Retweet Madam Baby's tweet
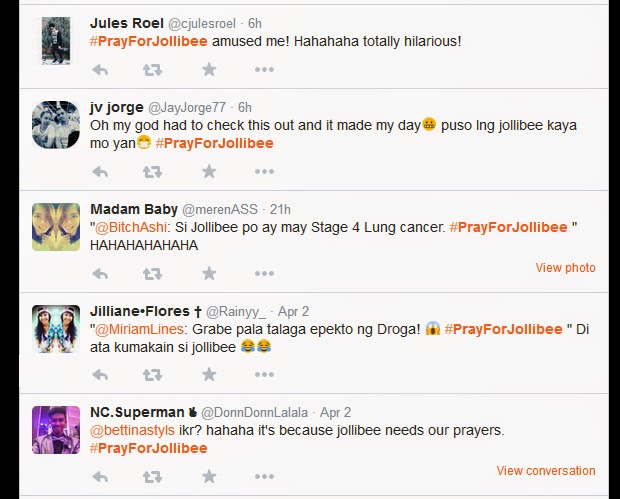 coord(152,274)
